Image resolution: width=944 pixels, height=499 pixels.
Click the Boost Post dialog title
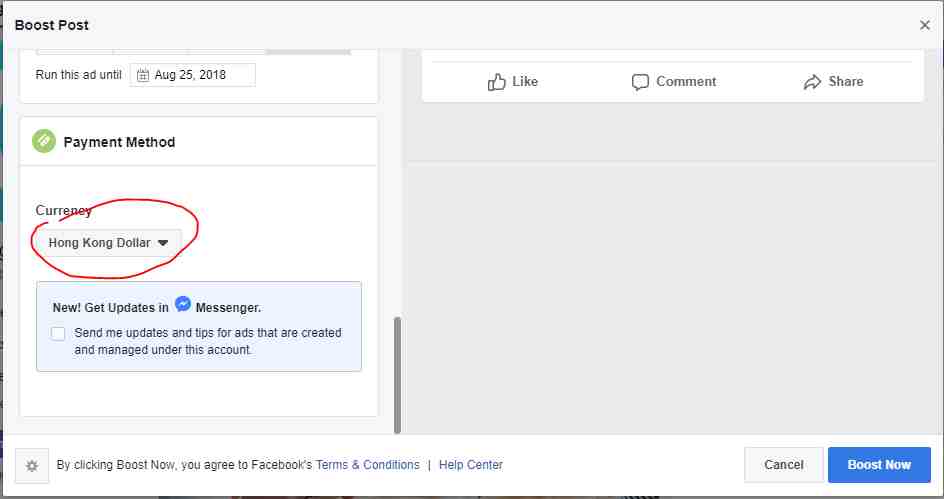52,25
